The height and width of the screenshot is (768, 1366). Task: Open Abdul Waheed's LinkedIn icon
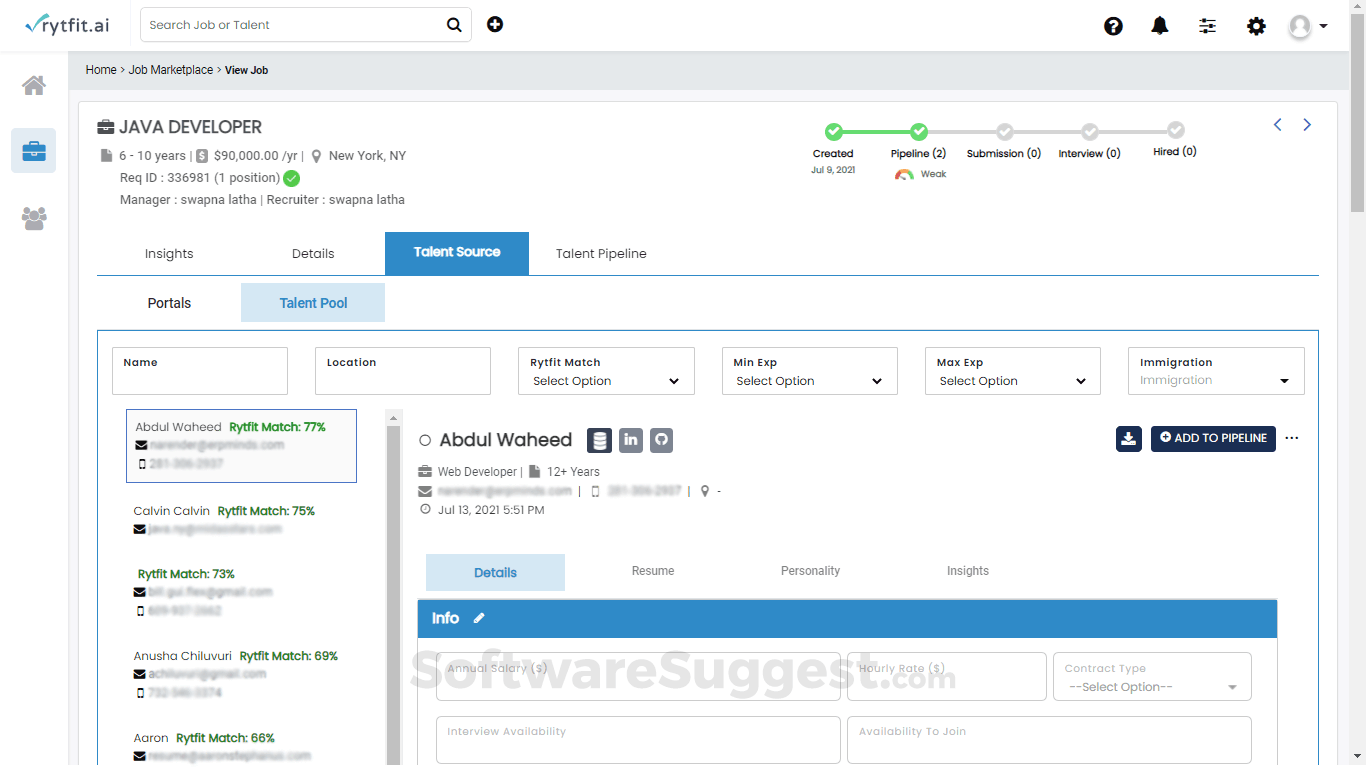tap(630, 440)
